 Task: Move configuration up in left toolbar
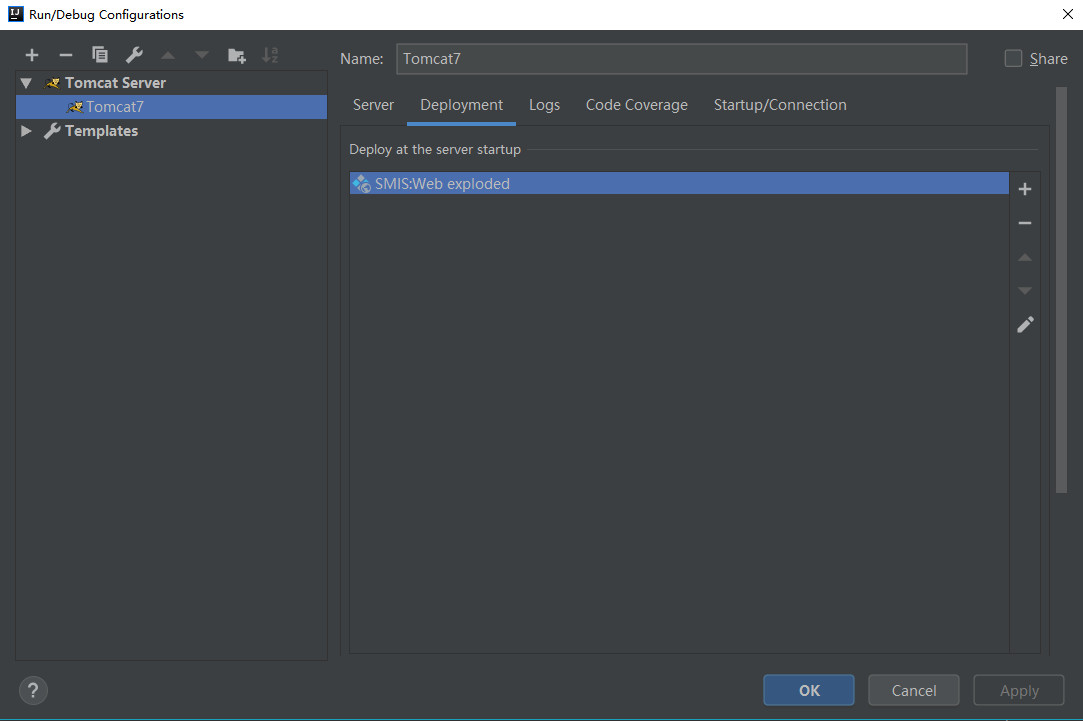[x=168, y=55]
